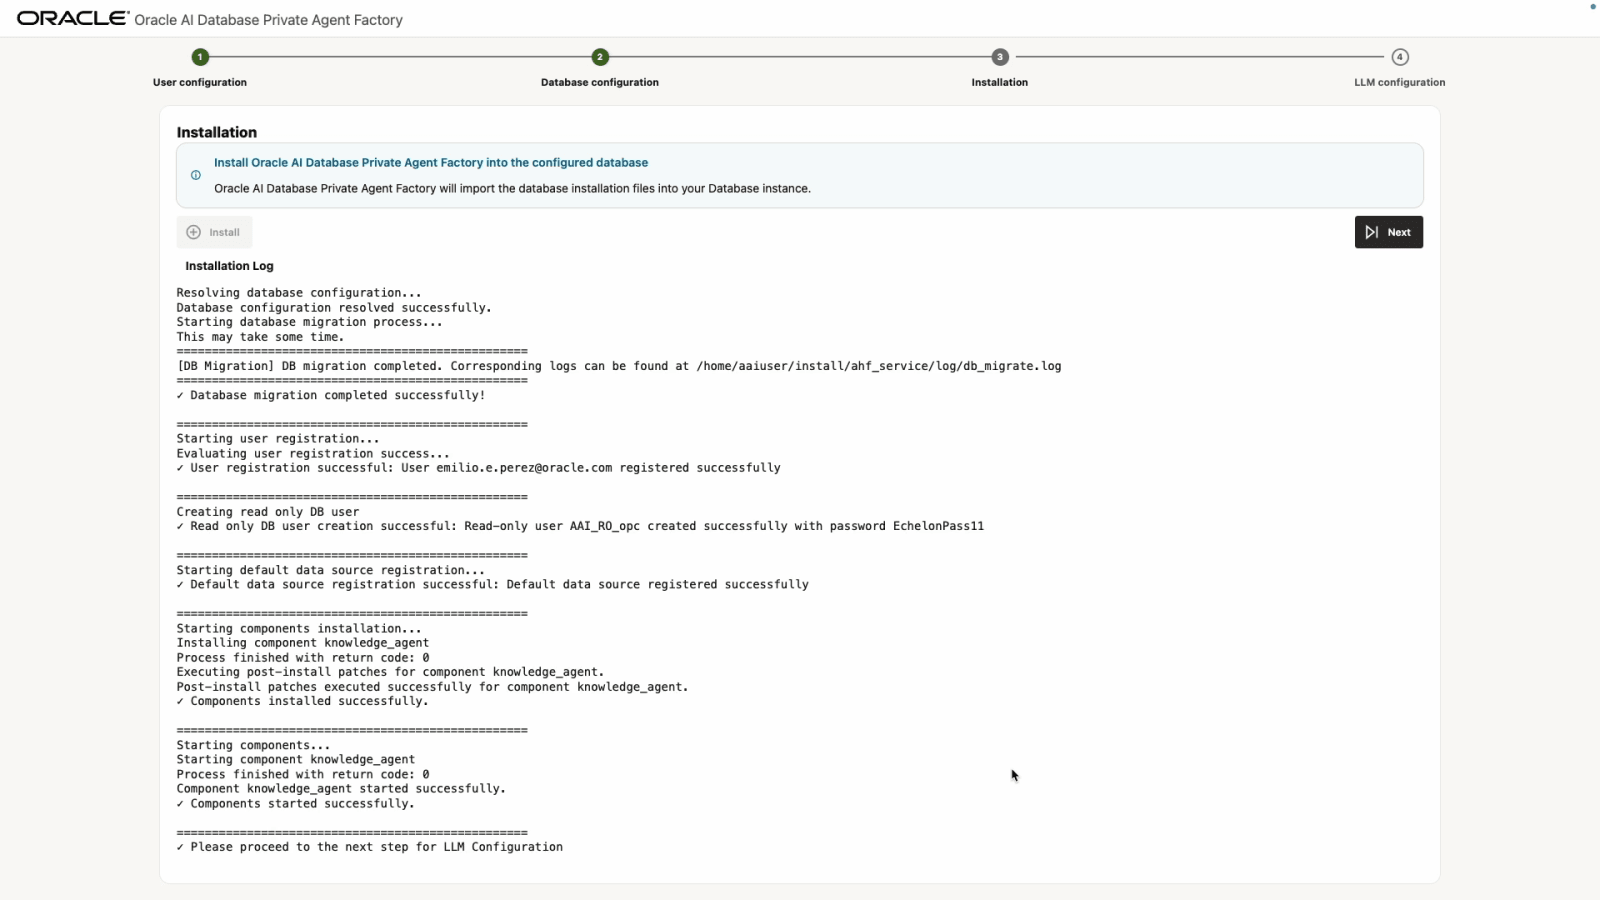Click the 'Components started successfully.' line
Image resolution: width=1600 pixels, height=900 pixels.
(x=295, y=804)
